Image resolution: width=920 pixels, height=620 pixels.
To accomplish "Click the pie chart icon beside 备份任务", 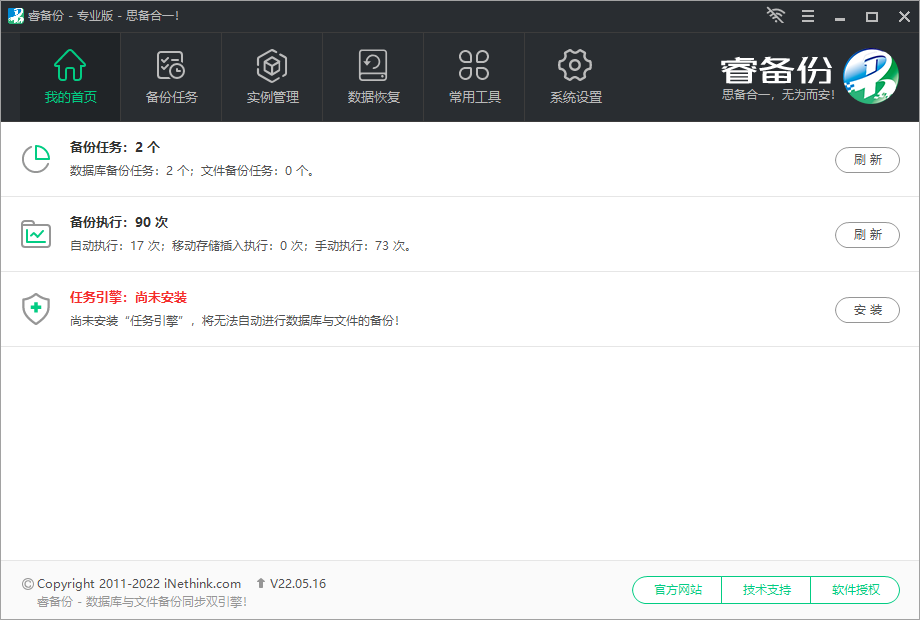I will tap(36, 159).
